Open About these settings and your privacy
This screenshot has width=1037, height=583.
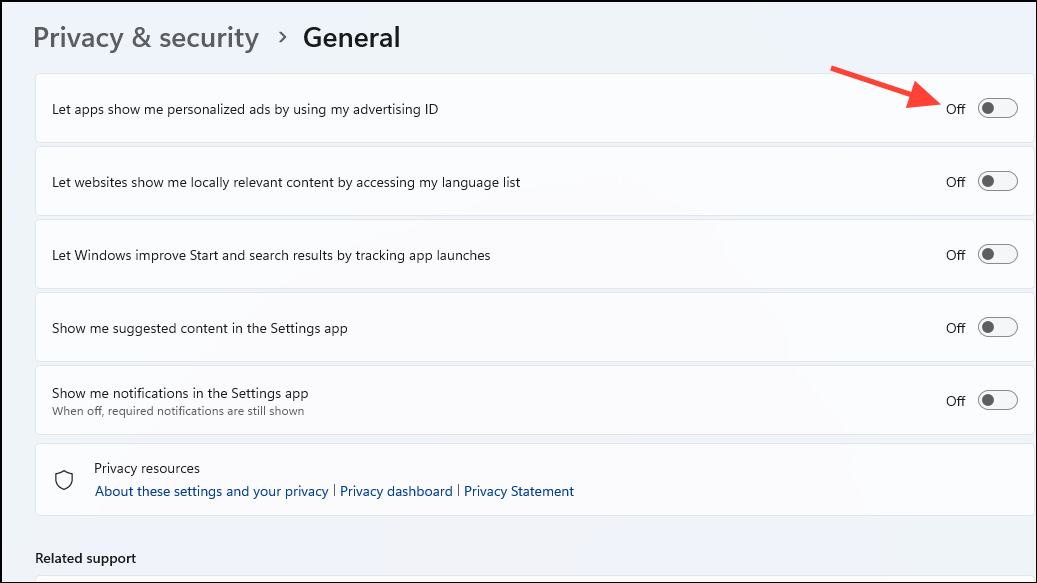coord(211,491)
